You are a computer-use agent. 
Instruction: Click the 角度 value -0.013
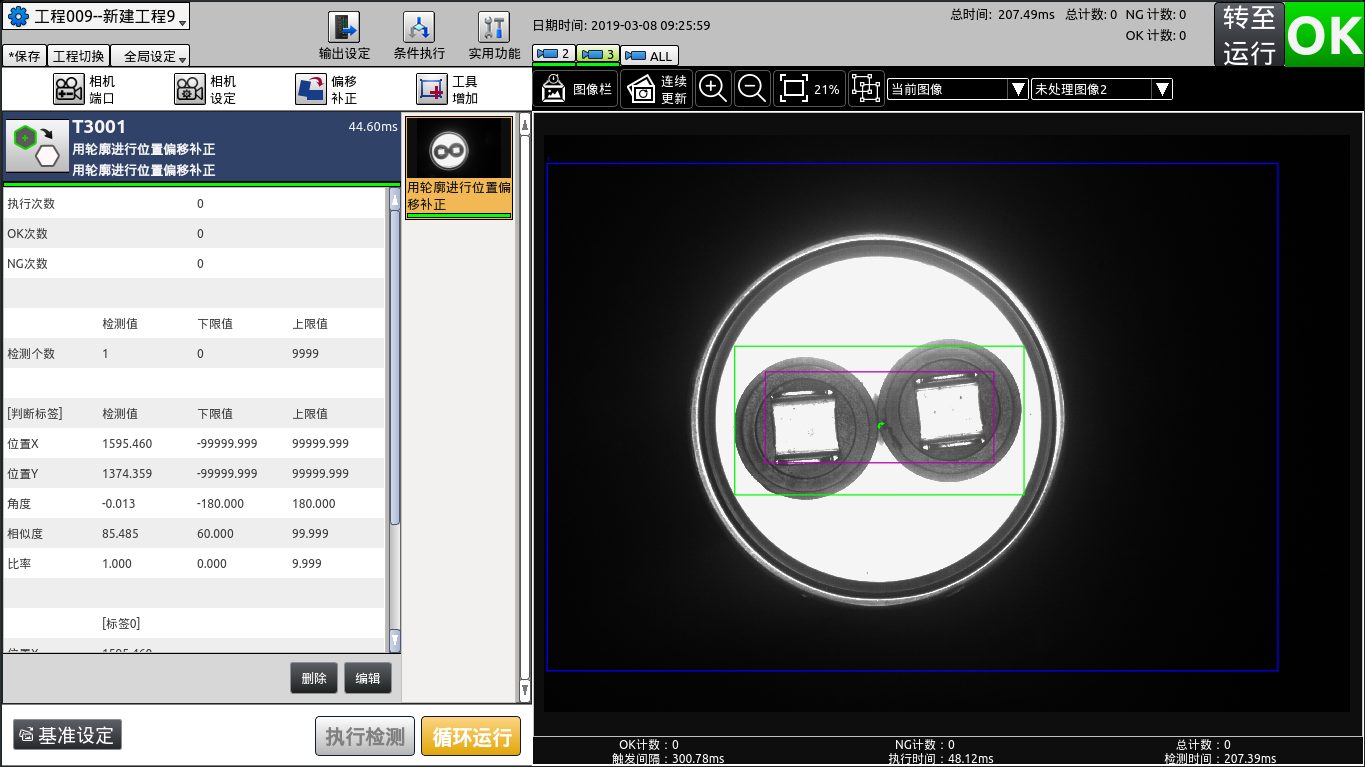(x=118, y=504)
